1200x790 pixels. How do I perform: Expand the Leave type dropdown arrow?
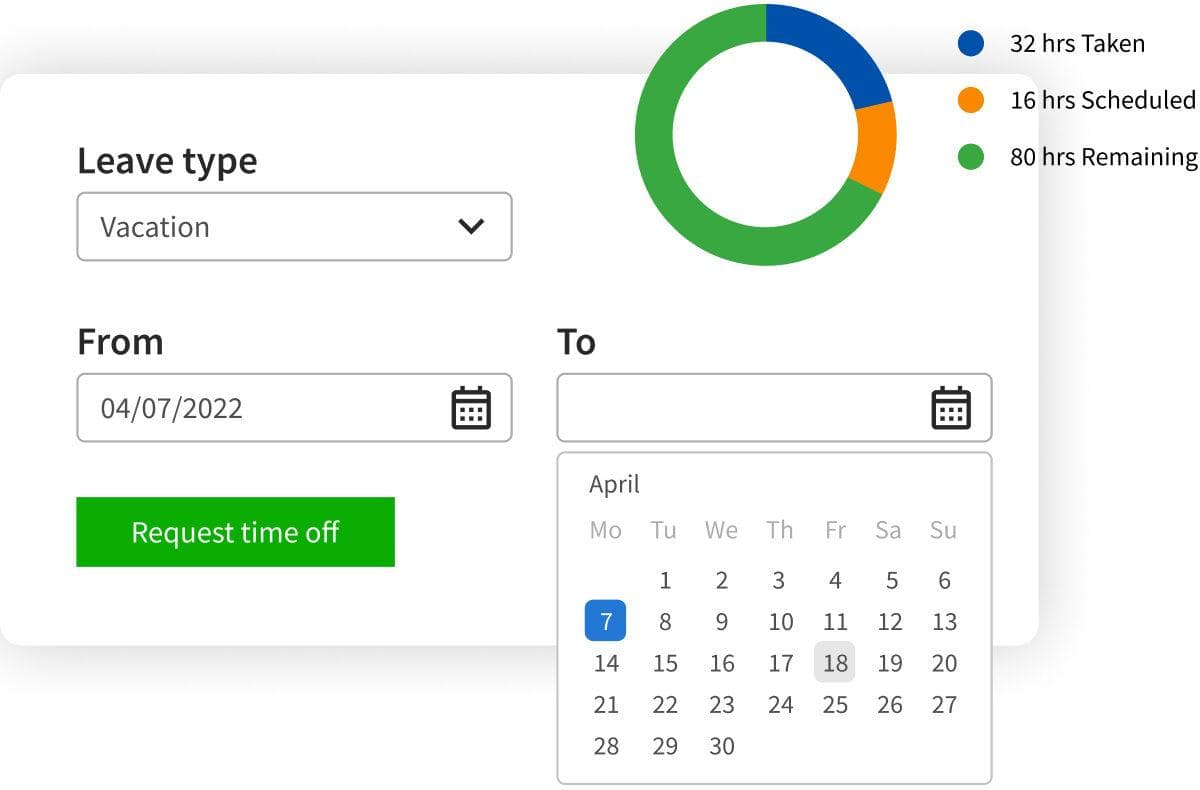[470, 226]
